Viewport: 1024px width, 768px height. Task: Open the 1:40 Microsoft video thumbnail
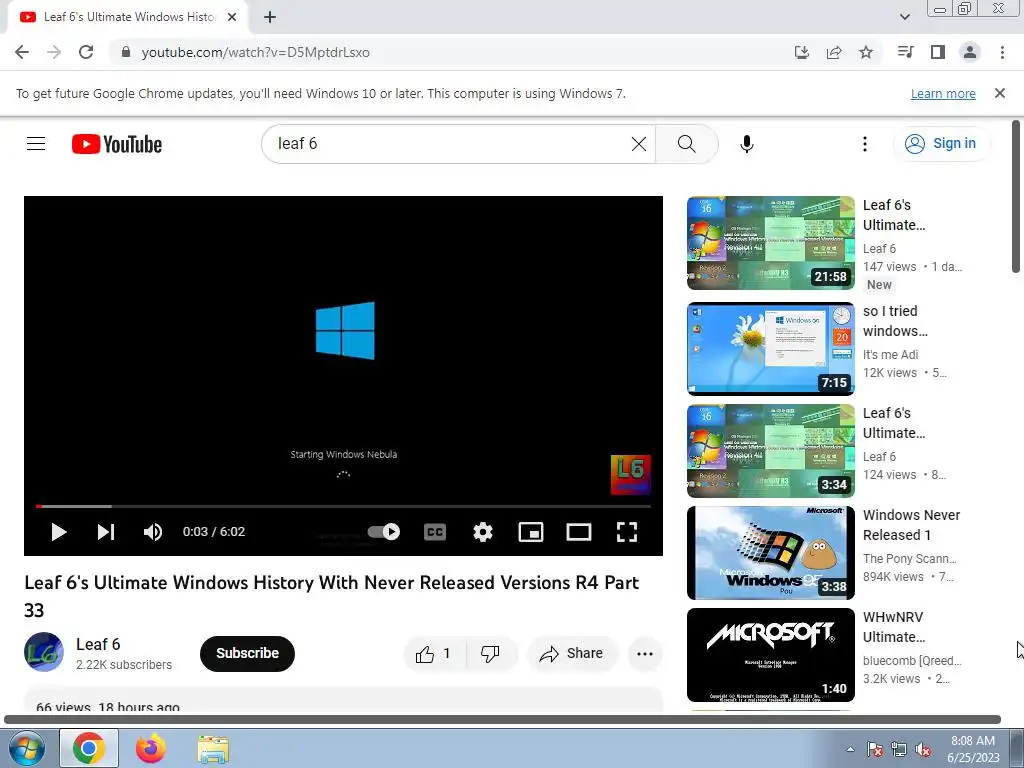[x=771, y=655]
